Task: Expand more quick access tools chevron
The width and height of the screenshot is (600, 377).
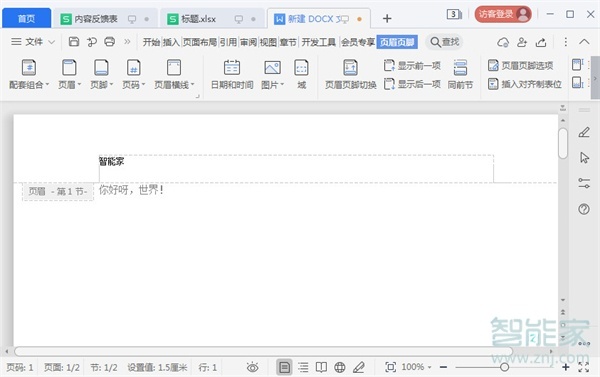Action: point(127,41)
